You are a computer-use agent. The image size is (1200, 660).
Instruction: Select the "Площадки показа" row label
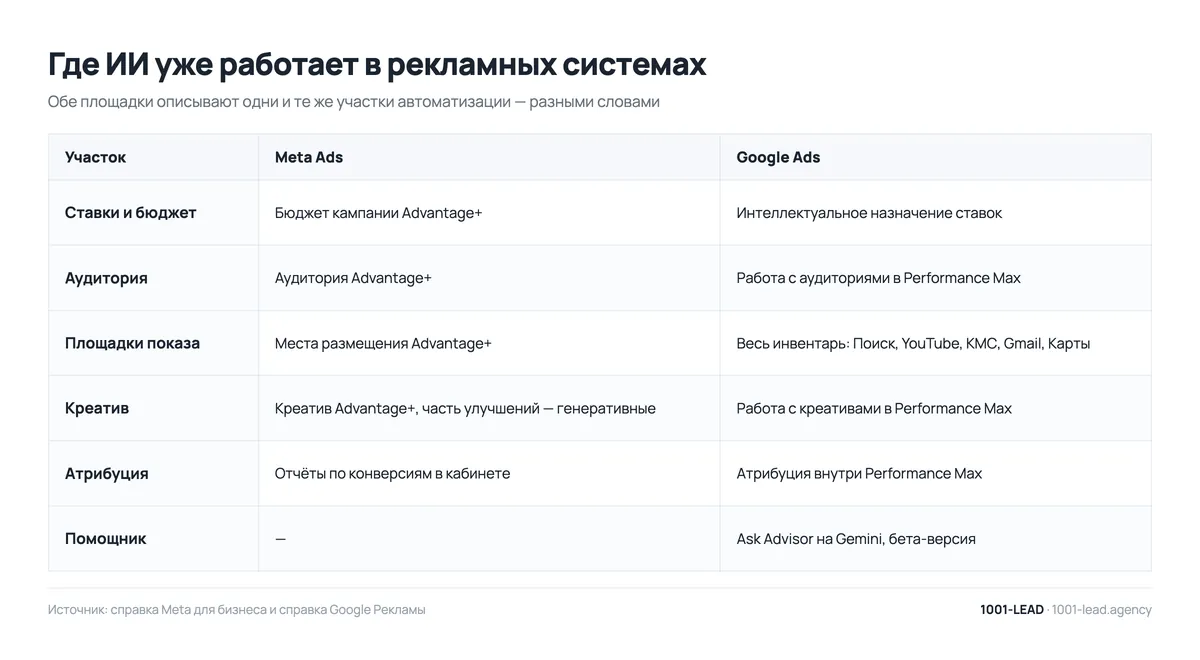click(x=132, y=343)
